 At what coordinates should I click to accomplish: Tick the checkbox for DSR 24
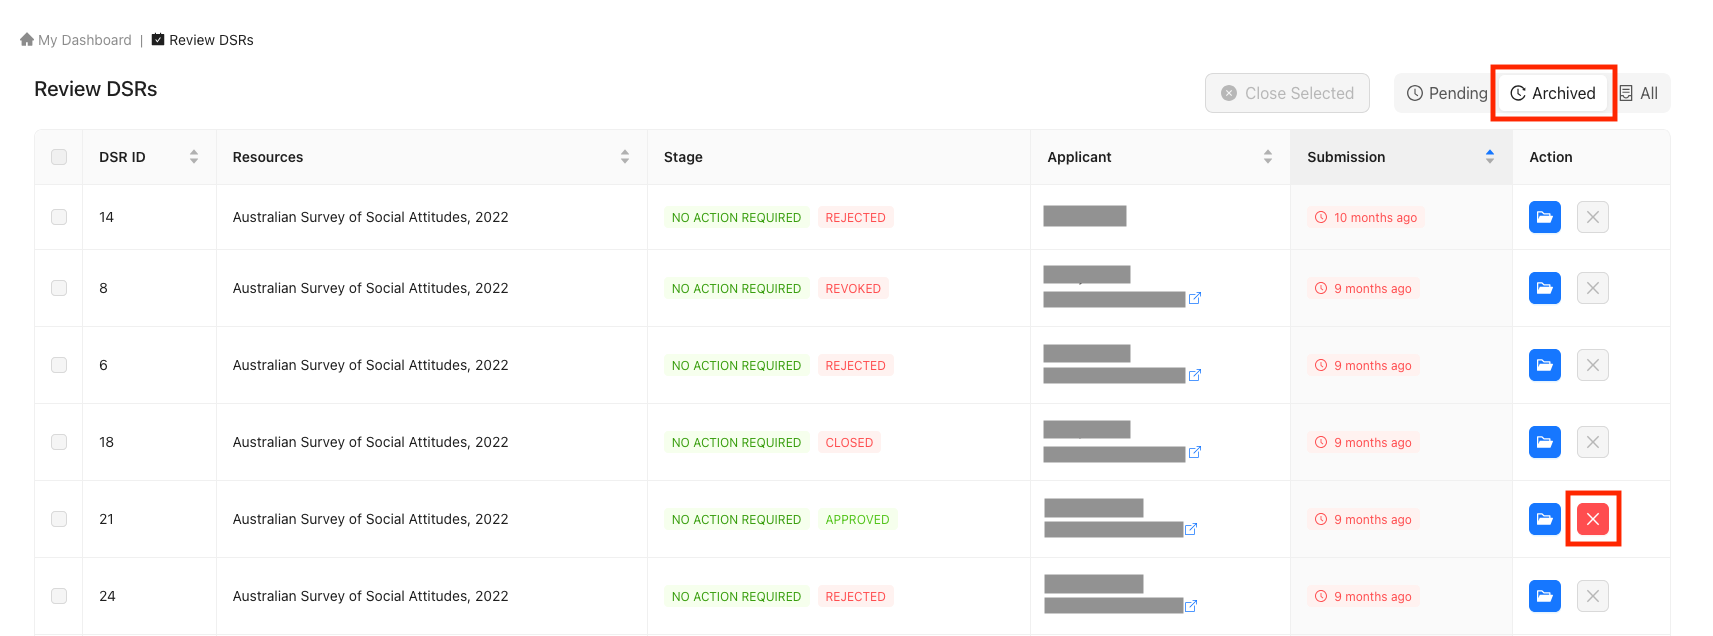(59, 596)
